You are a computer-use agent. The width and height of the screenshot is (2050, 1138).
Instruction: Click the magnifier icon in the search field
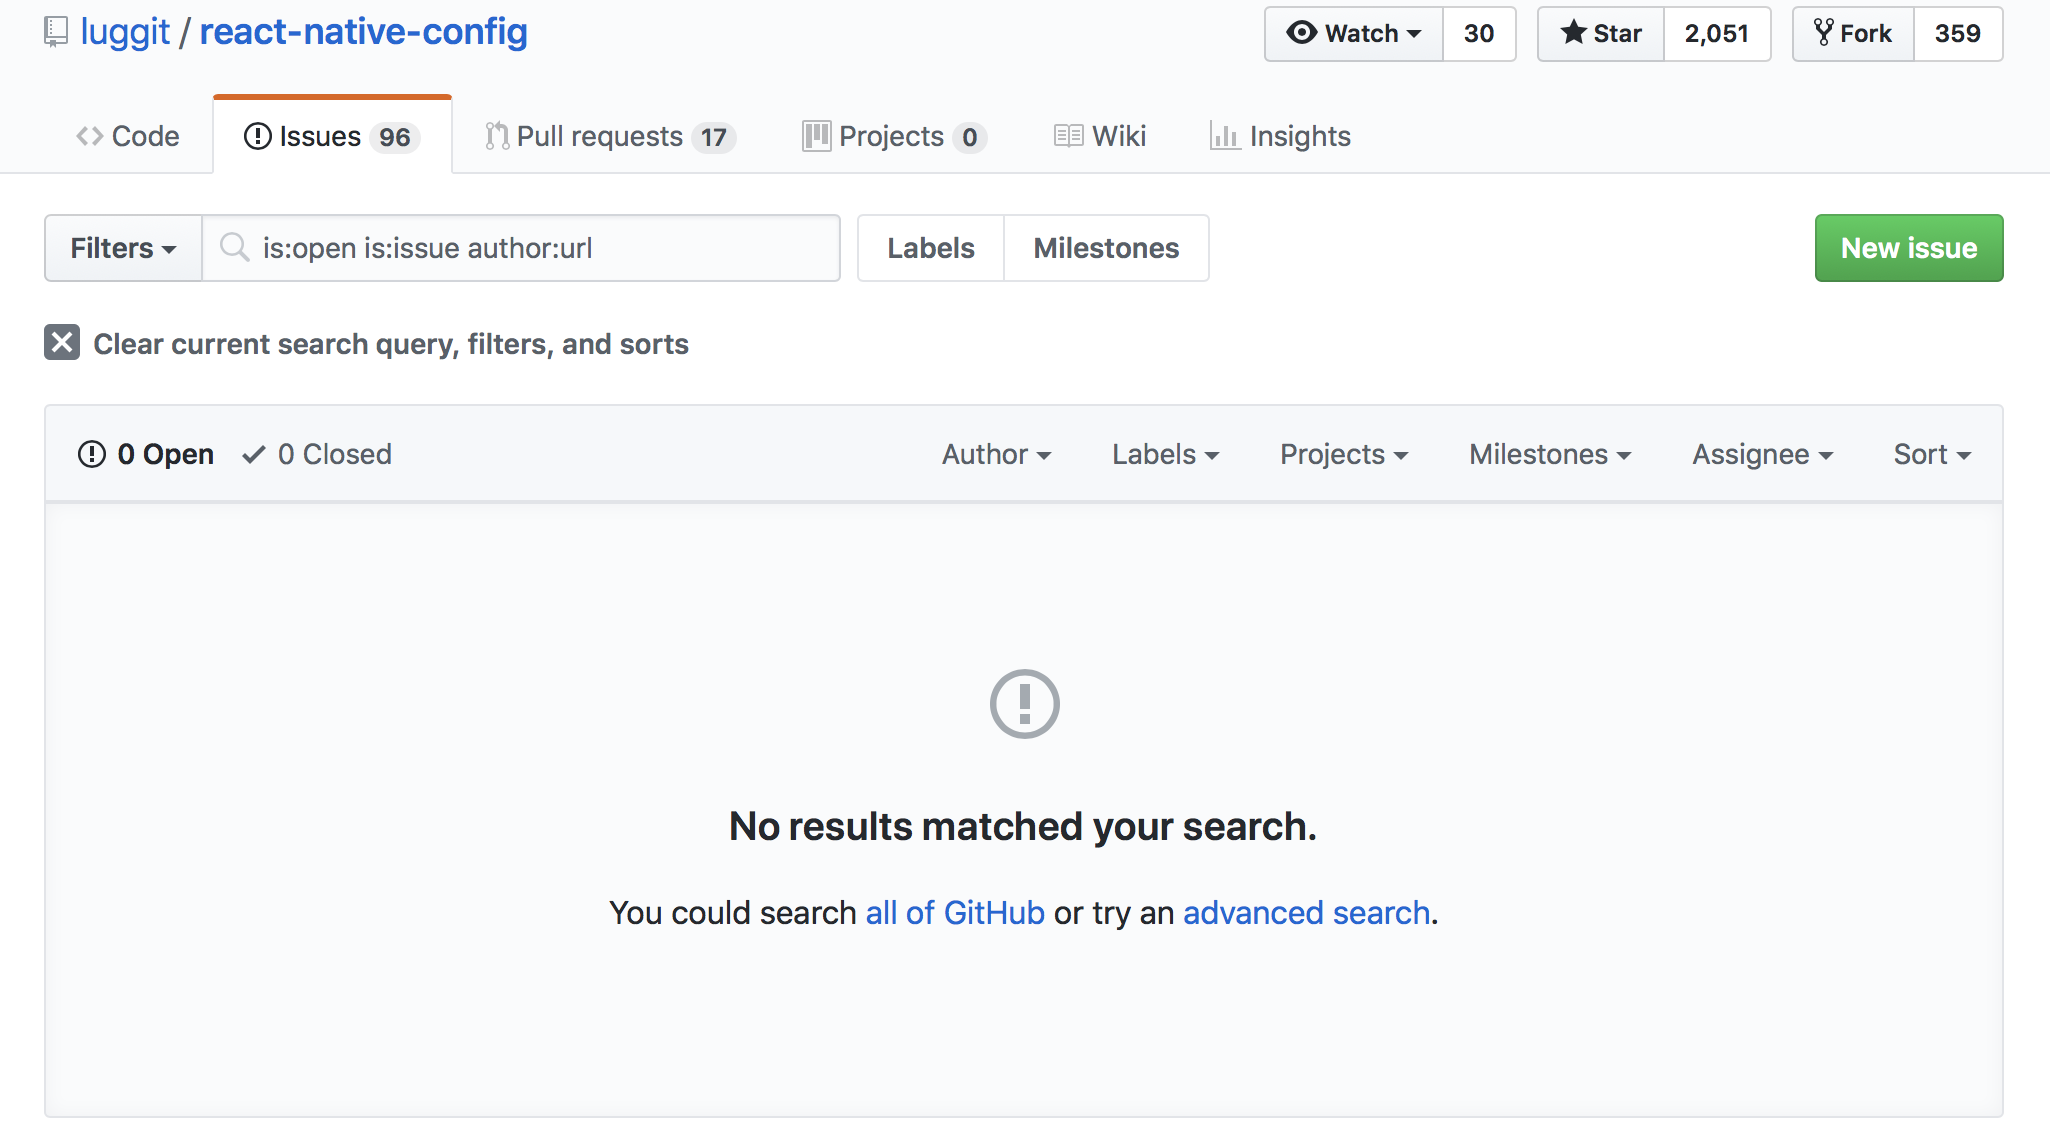(x=235, y=248)
